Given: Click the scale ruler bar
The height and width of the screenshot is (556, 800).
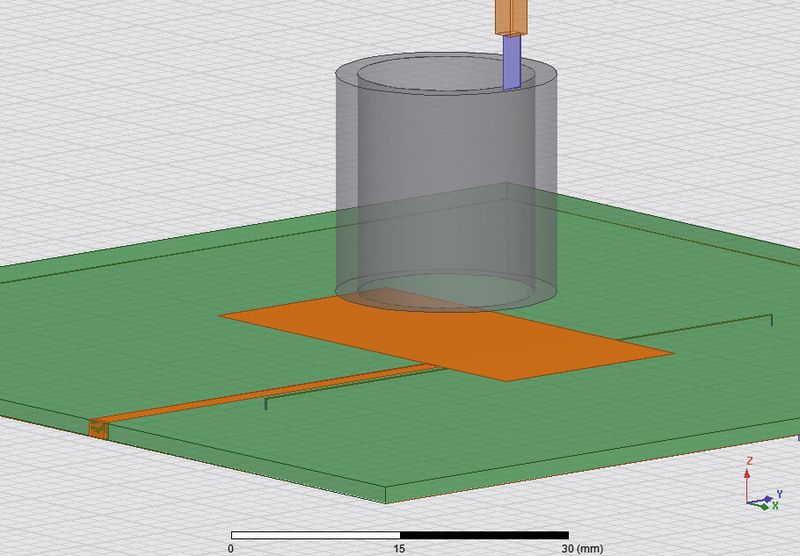Looking at the screenshot, I should click(x=399, y=535).
